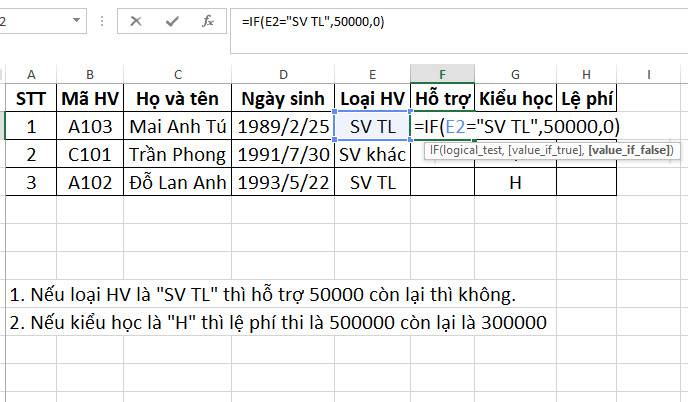
Task: Click the 'Mã HV' header cell
Action: point(90,98)
